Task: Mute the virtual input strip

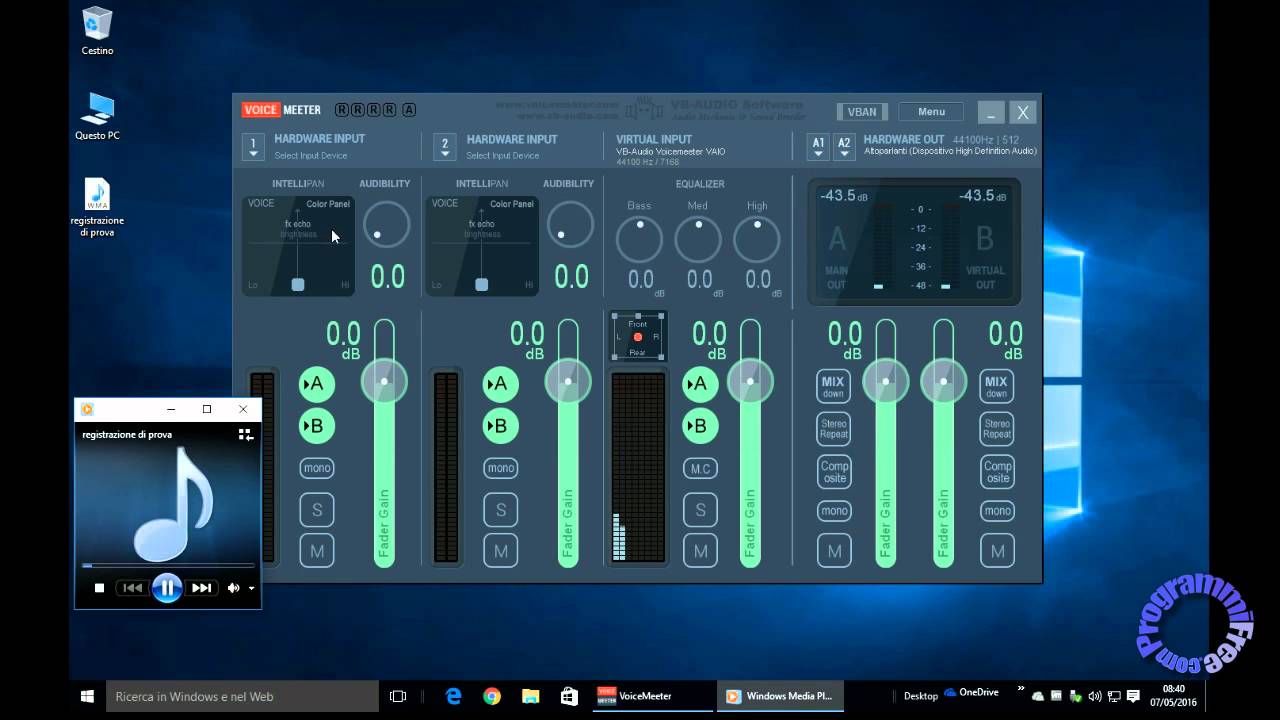Action: tap(700, 551)
